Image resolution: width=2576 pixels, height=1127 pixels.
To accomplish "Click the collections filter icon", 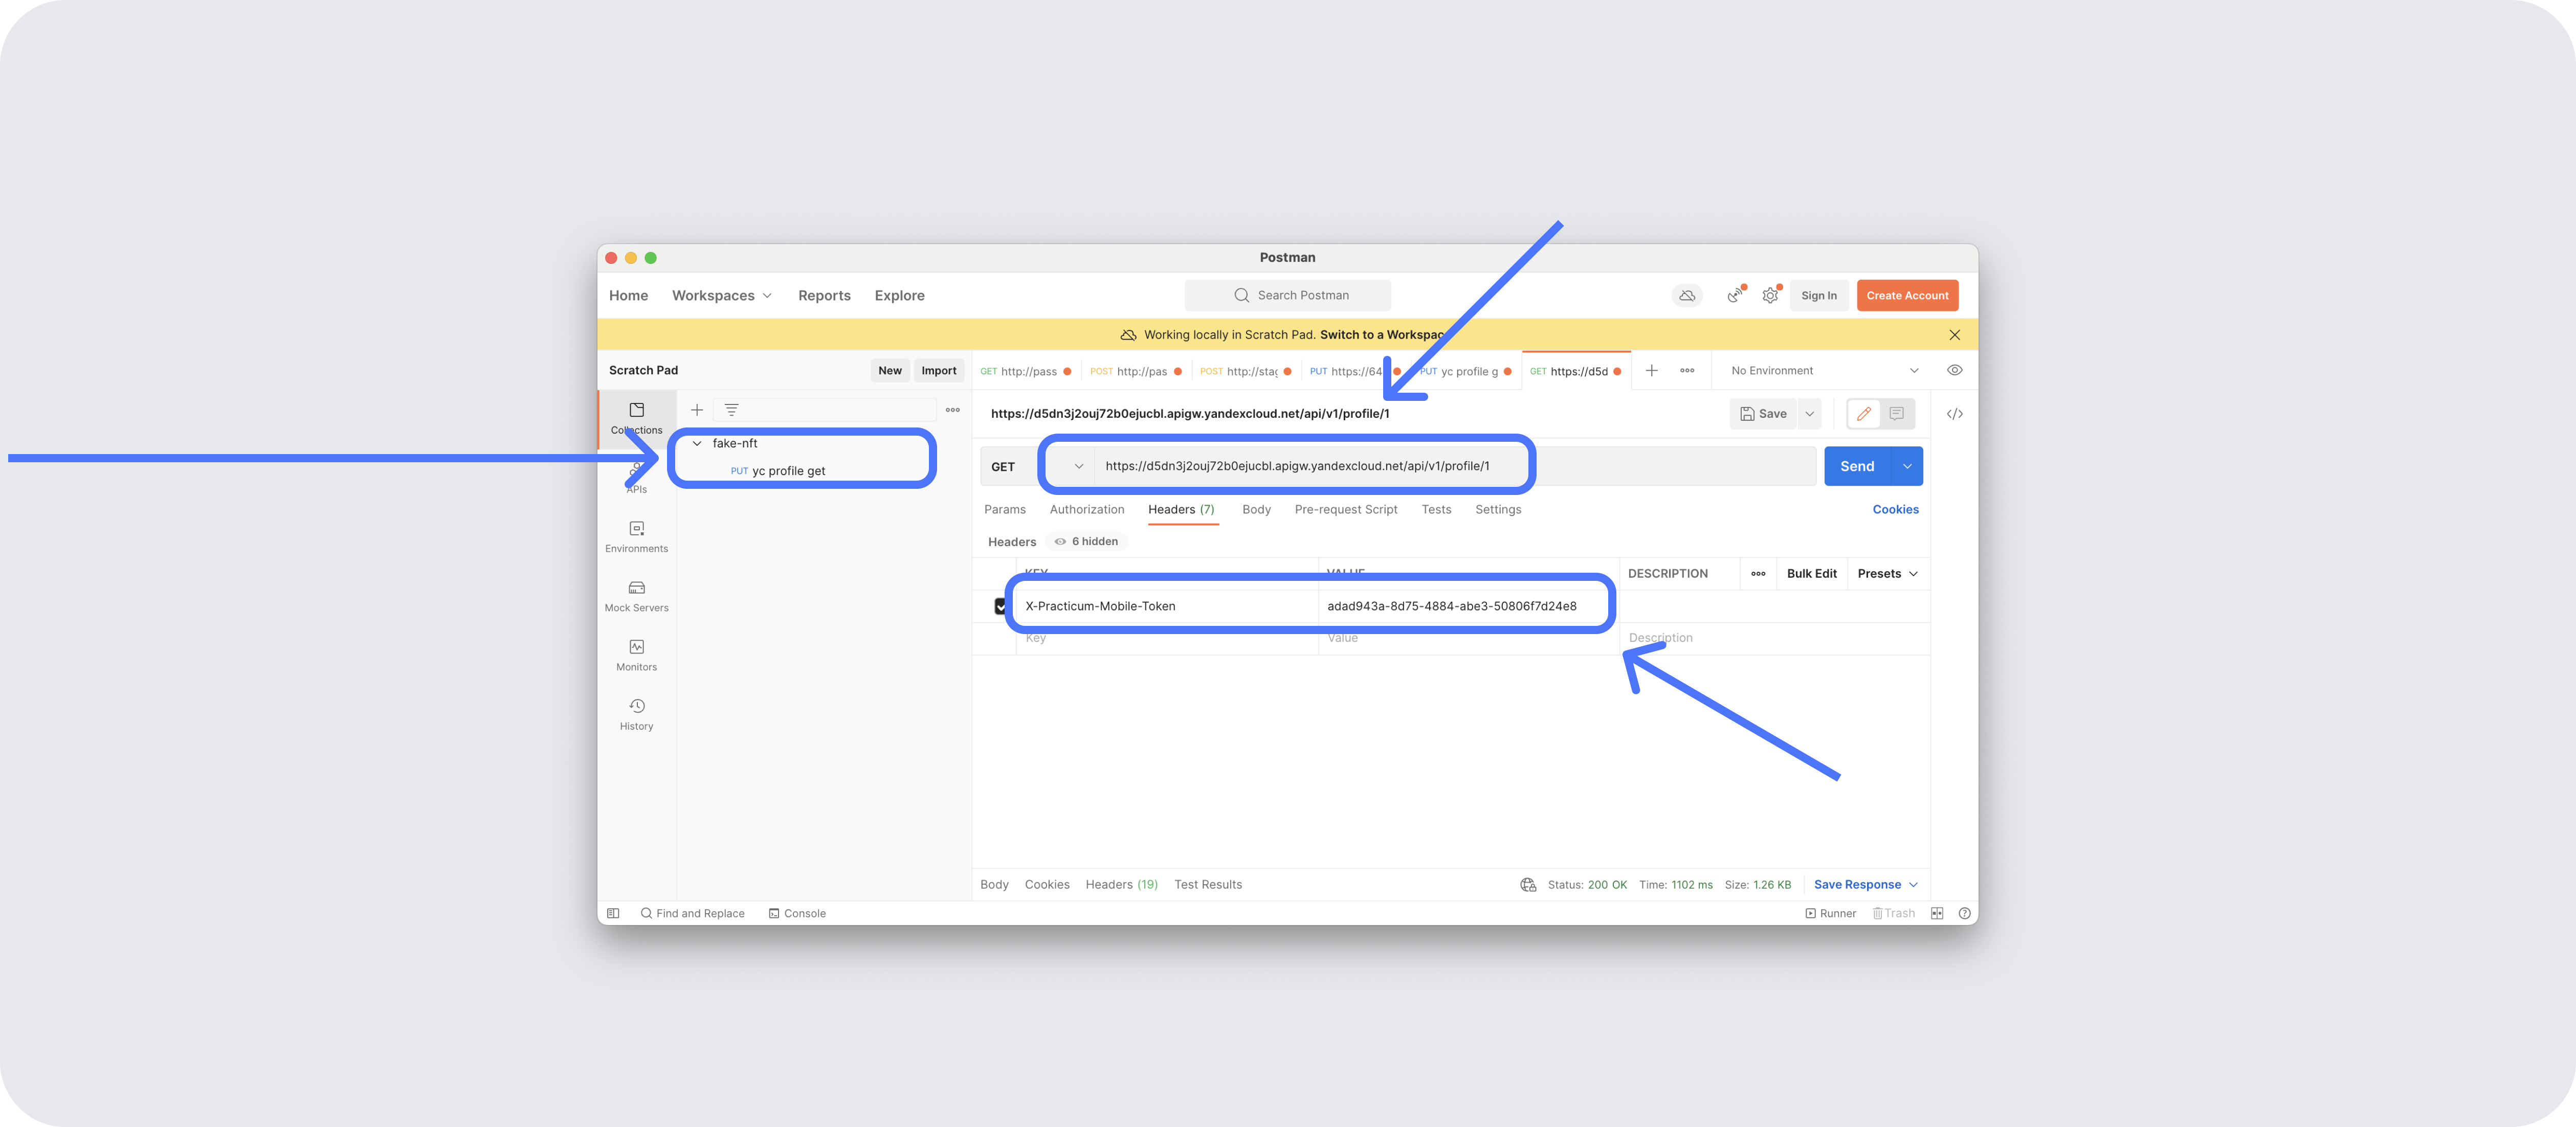I will (731, 410).
